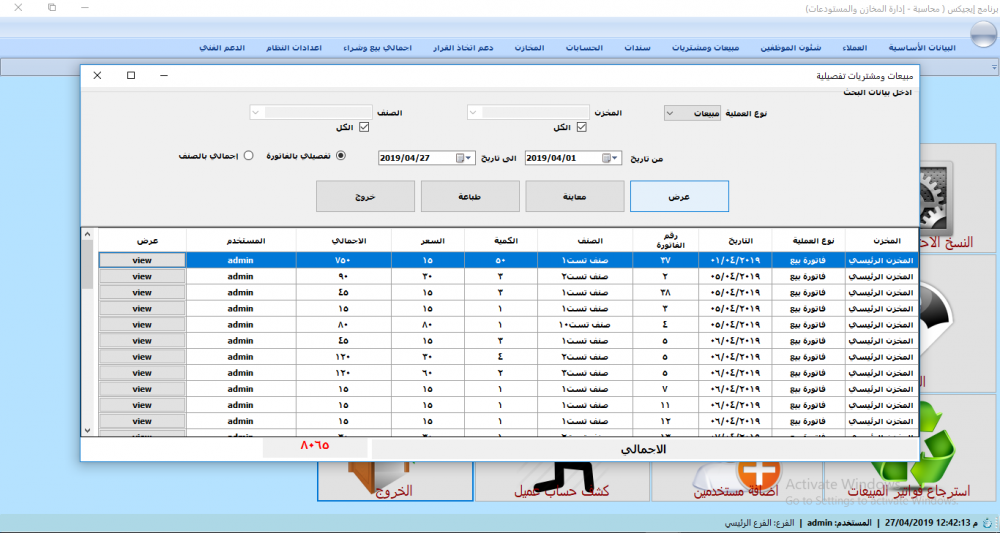Click view button for invoice 37 row

(142, 260)
